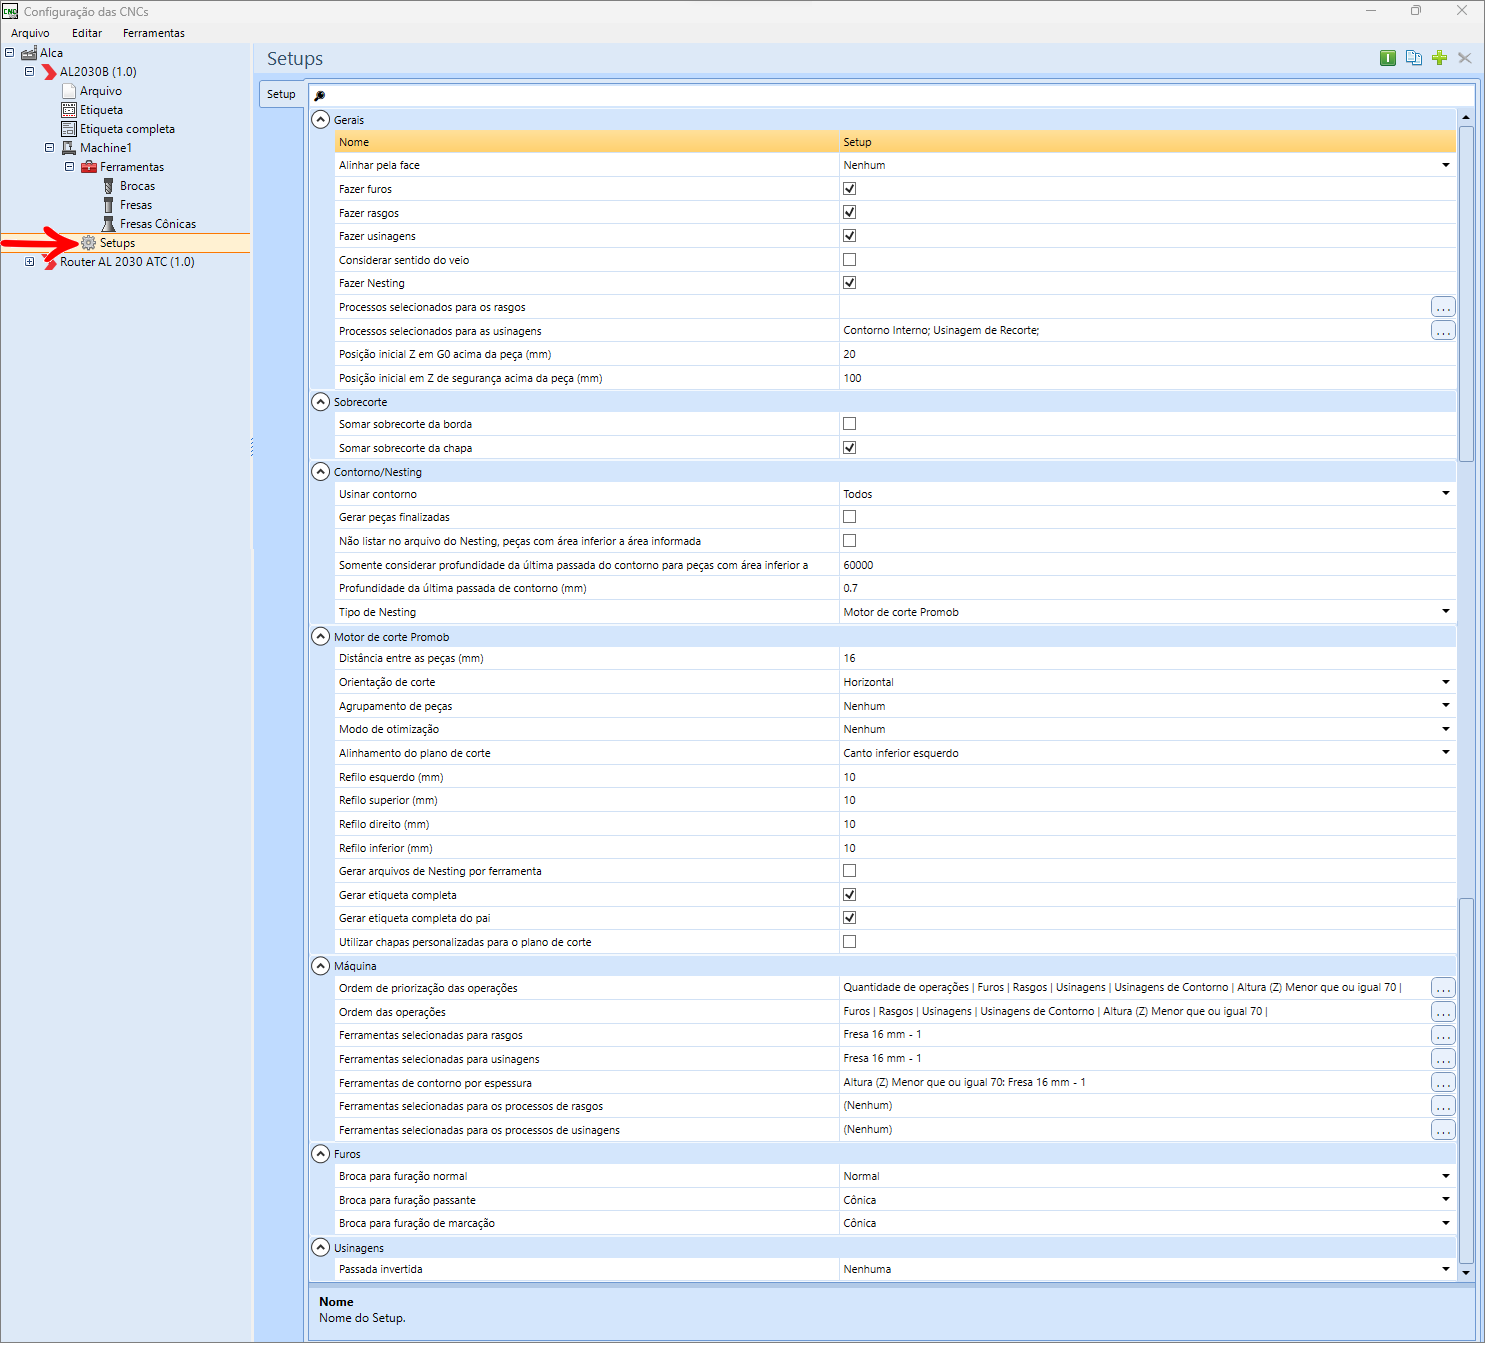Toggle the Fazer furos checkbox
Viewport: 1492px width, 1361px height.
(x=849, y=189)
